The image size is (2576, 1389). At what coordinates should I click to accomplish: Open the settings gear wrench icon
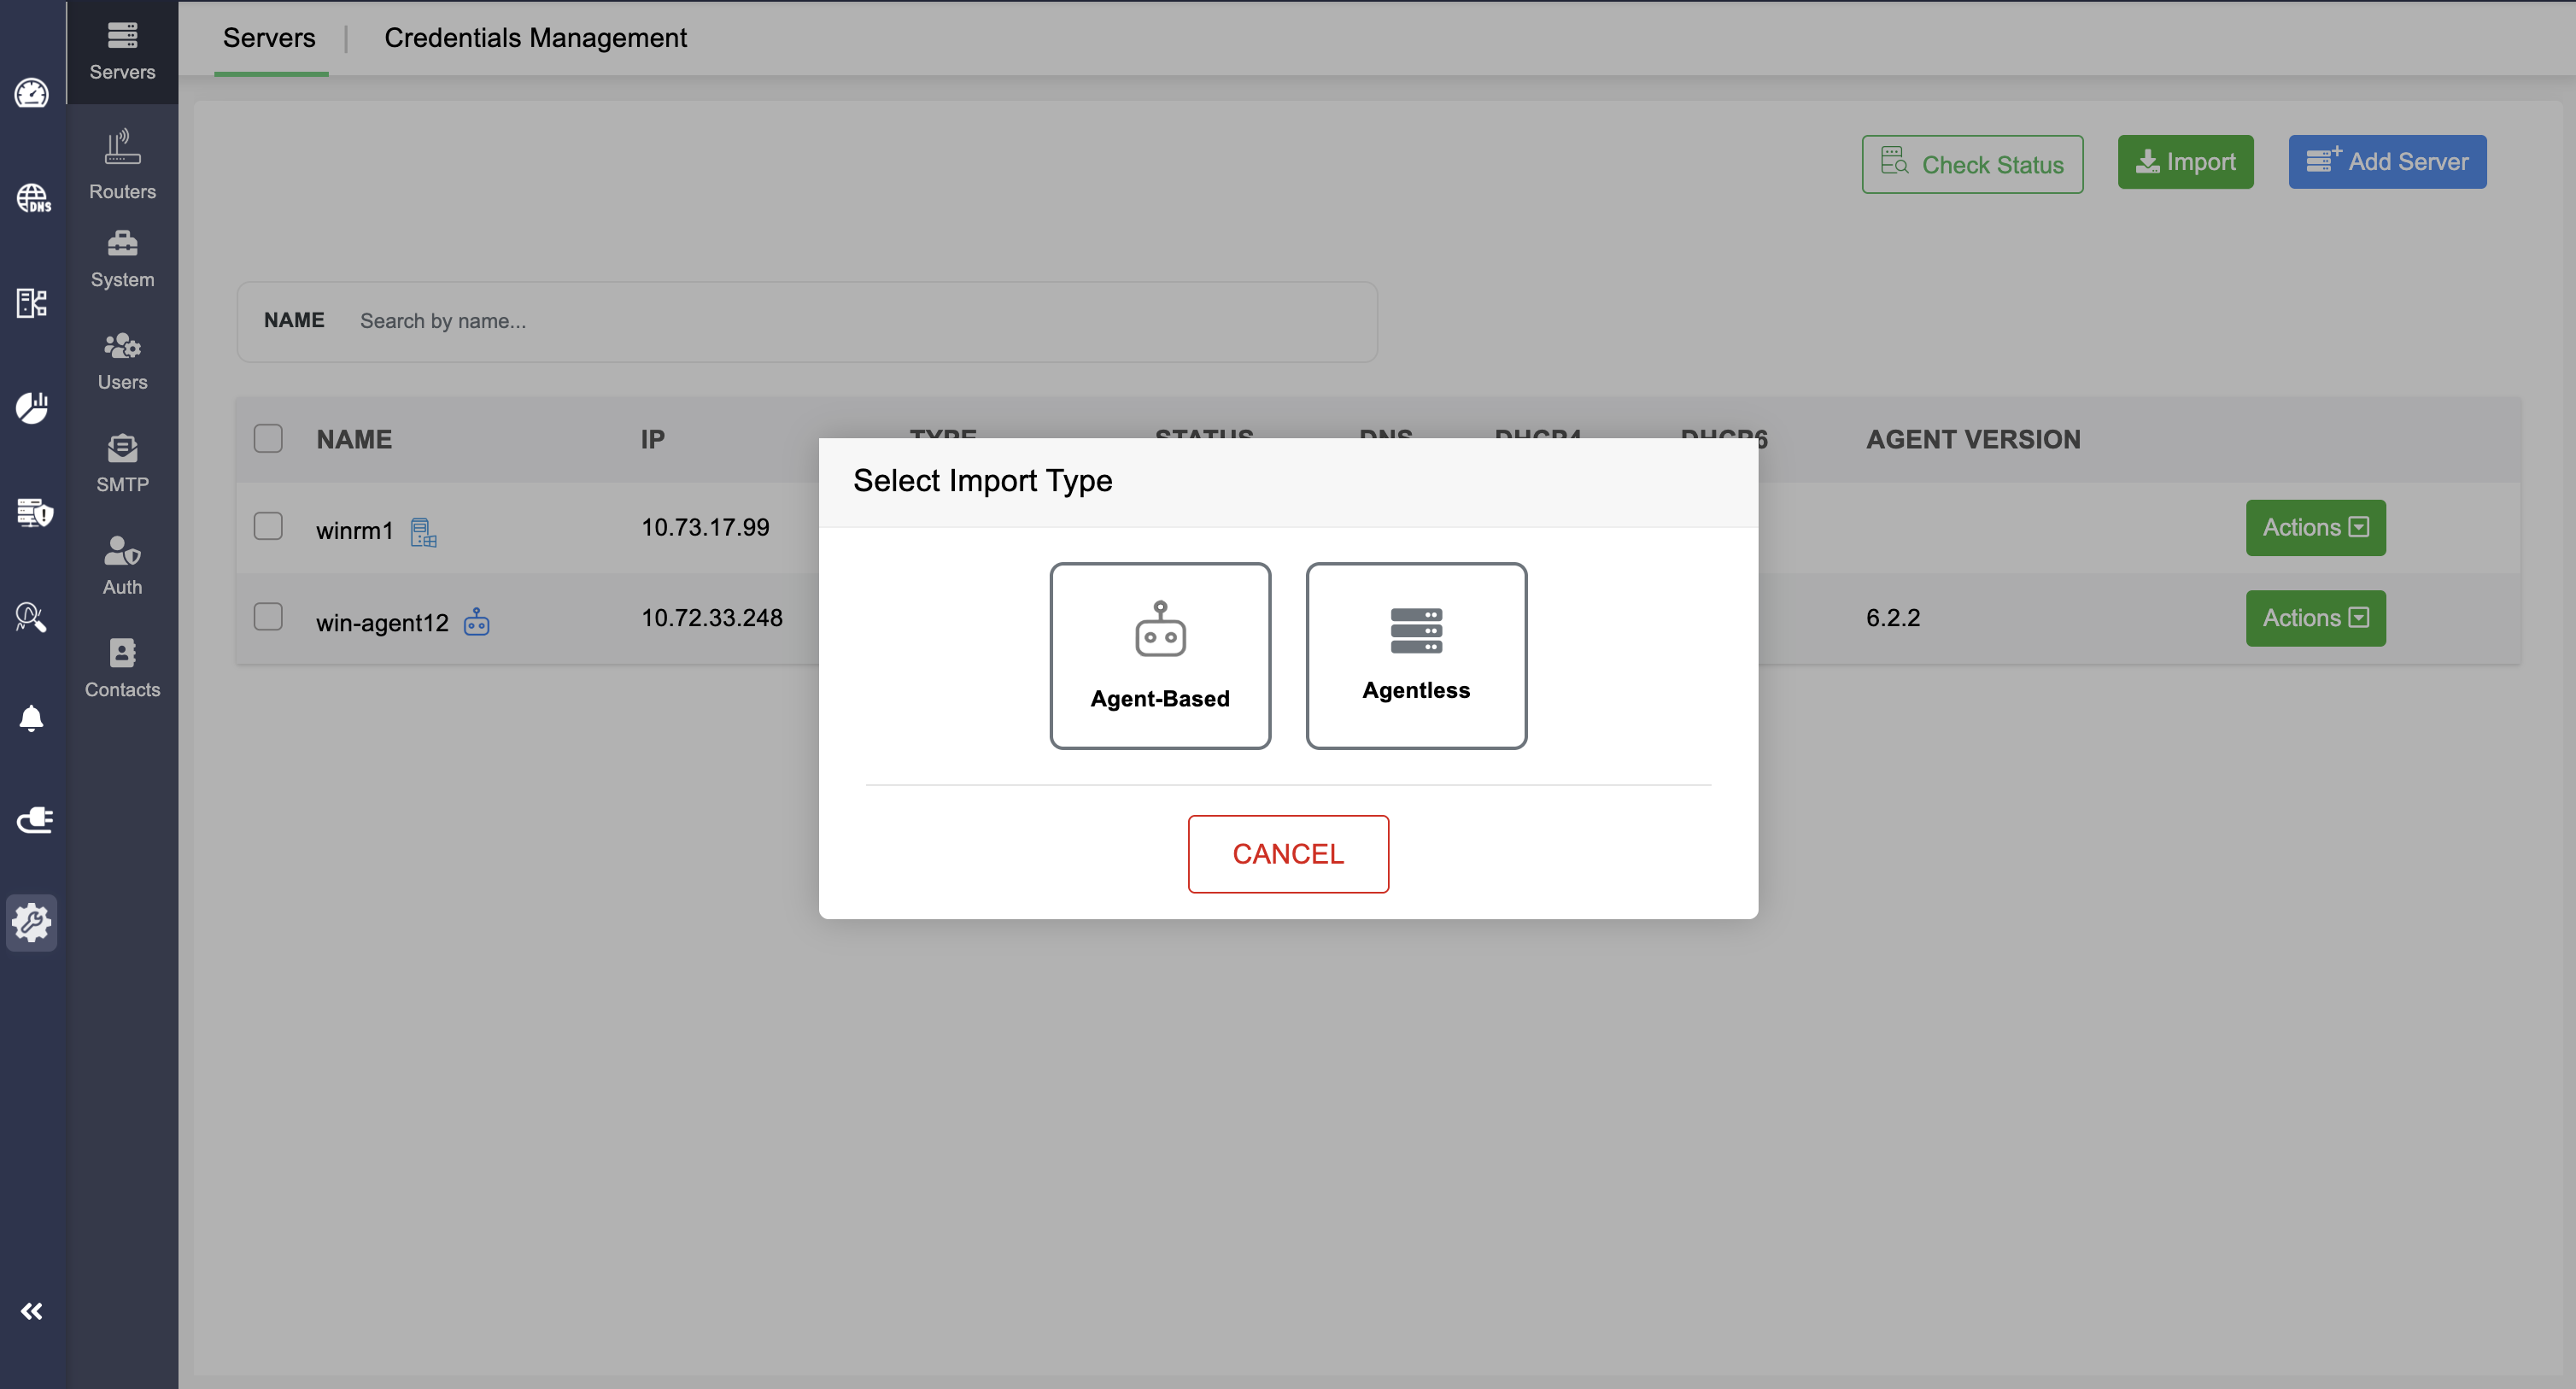(32, 922)
